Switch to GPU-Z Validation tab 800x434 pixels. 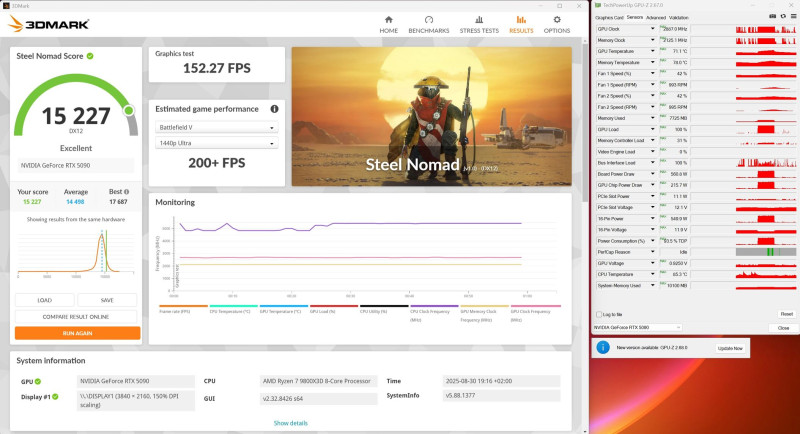(x=679, y=17)
